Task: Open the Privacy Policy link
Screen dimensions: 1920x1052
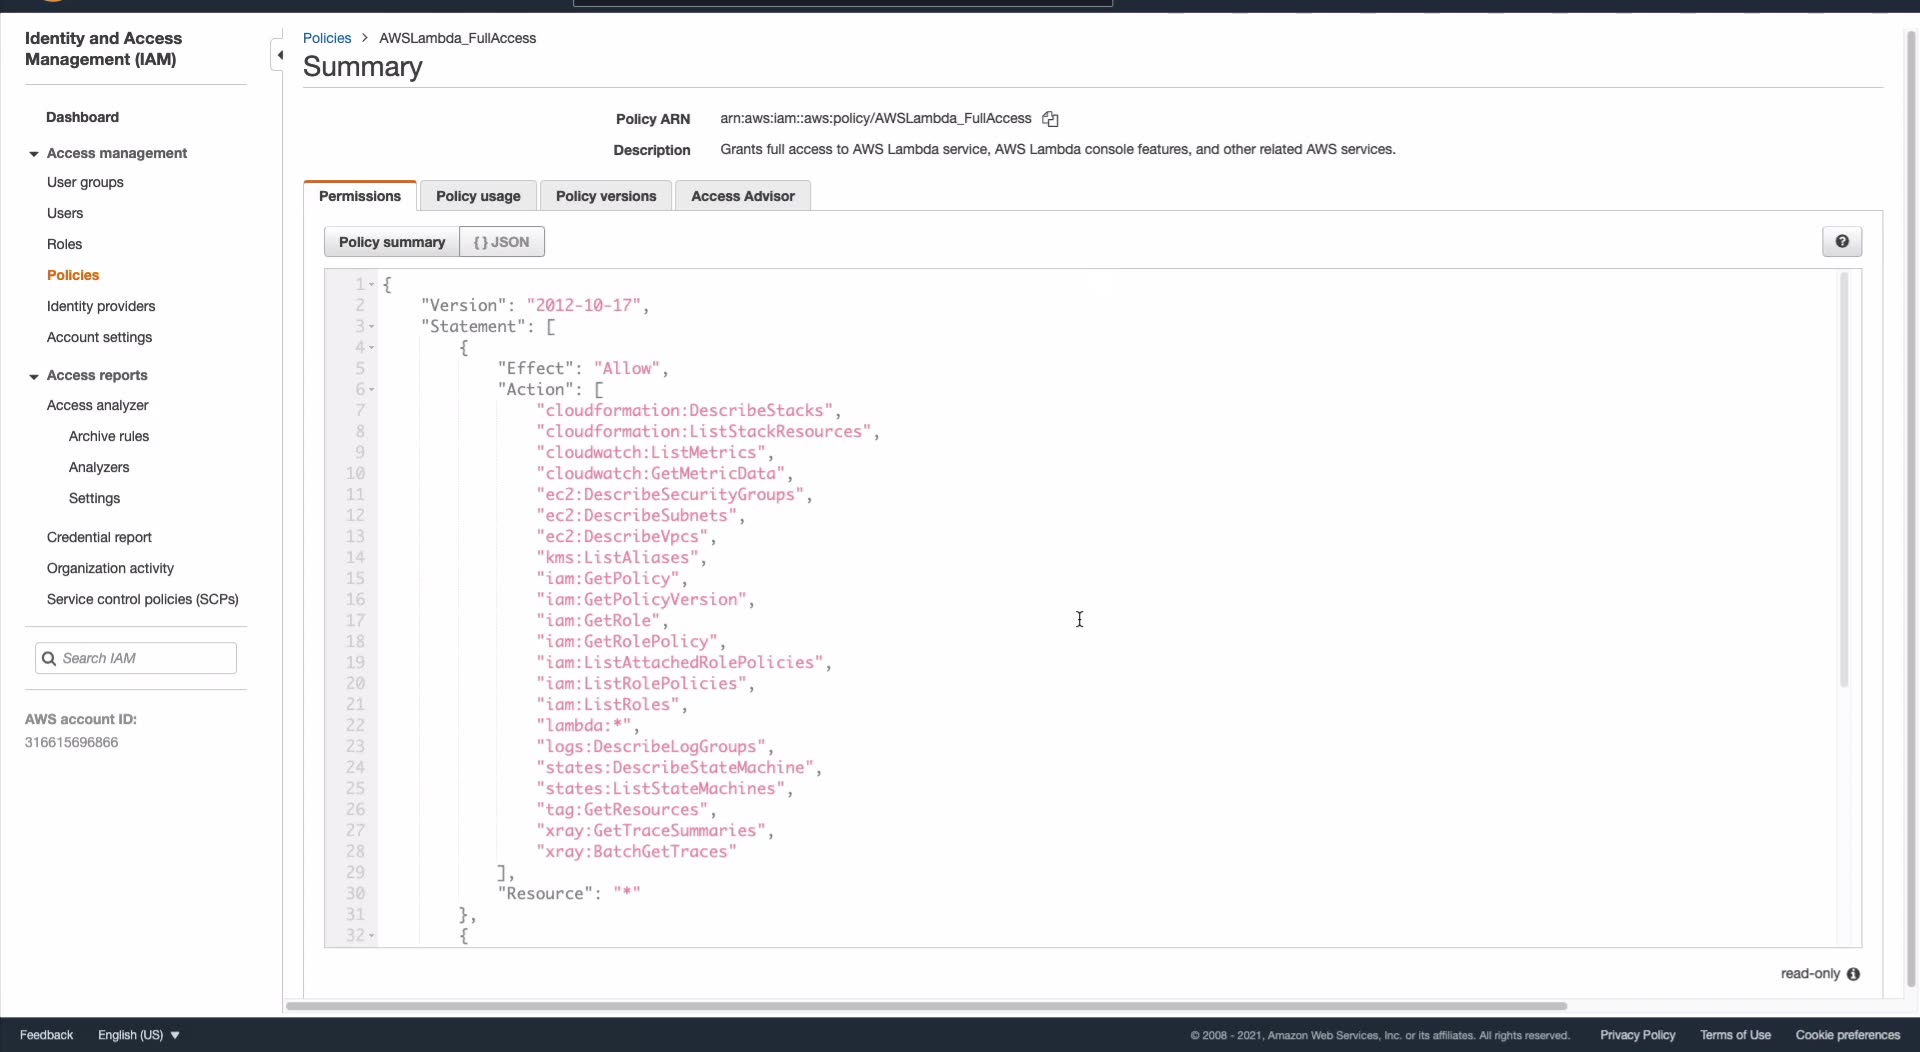Action: point(1637,1035)
